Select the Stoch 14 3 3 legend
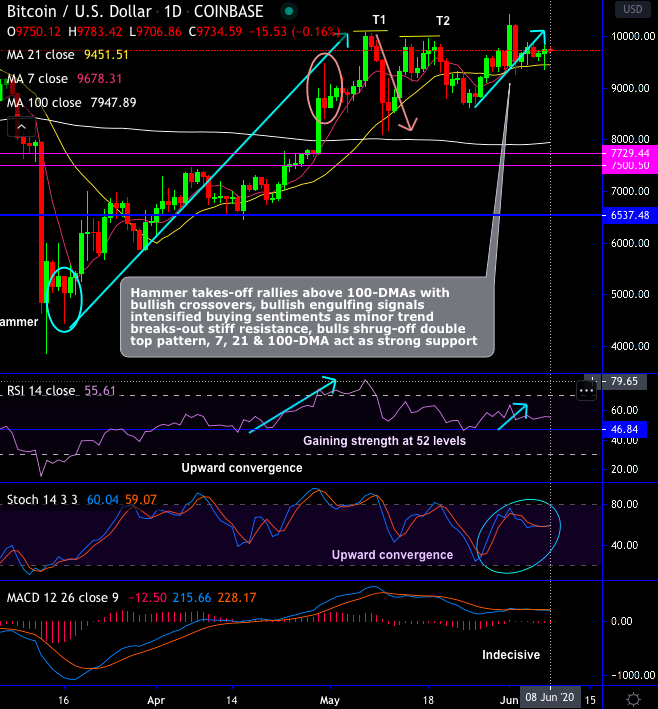658x709 pixels. coord(42,500)
